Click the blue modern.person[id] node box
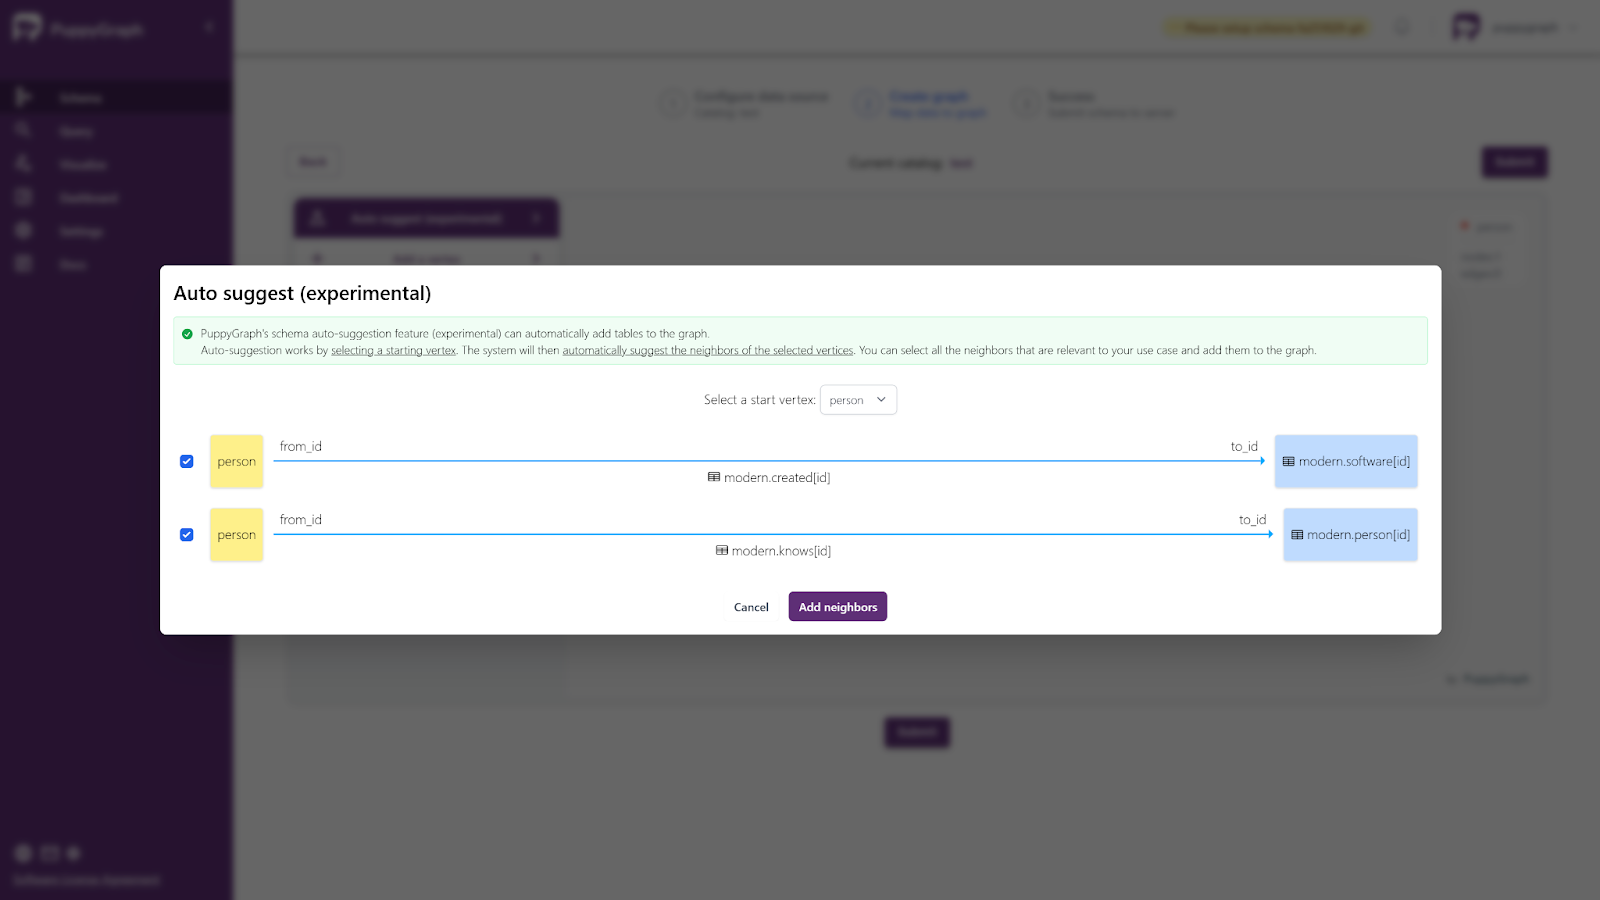This screenshot has height=900, width=1600. 1350,535
